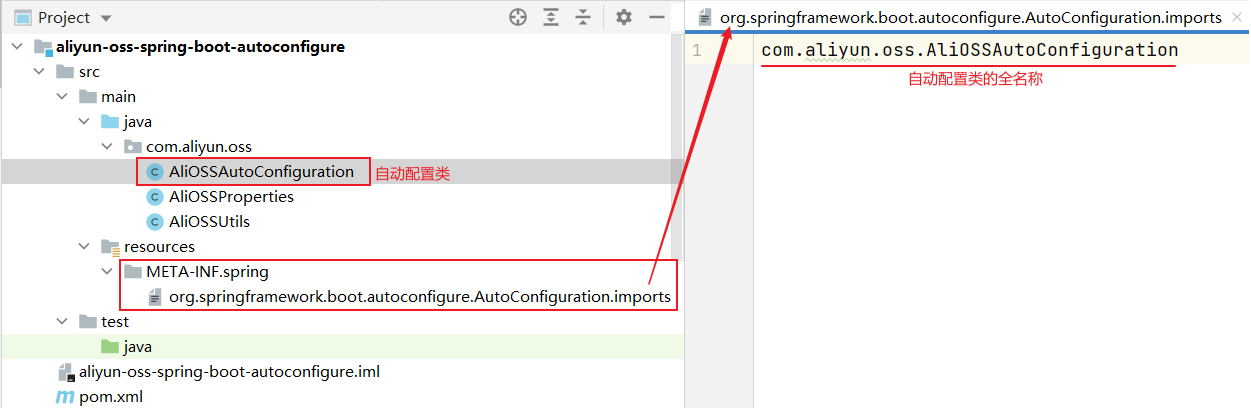Collapse the src folder
The height and width of the screenshot is (409, 1251).
tap(39, 72)
